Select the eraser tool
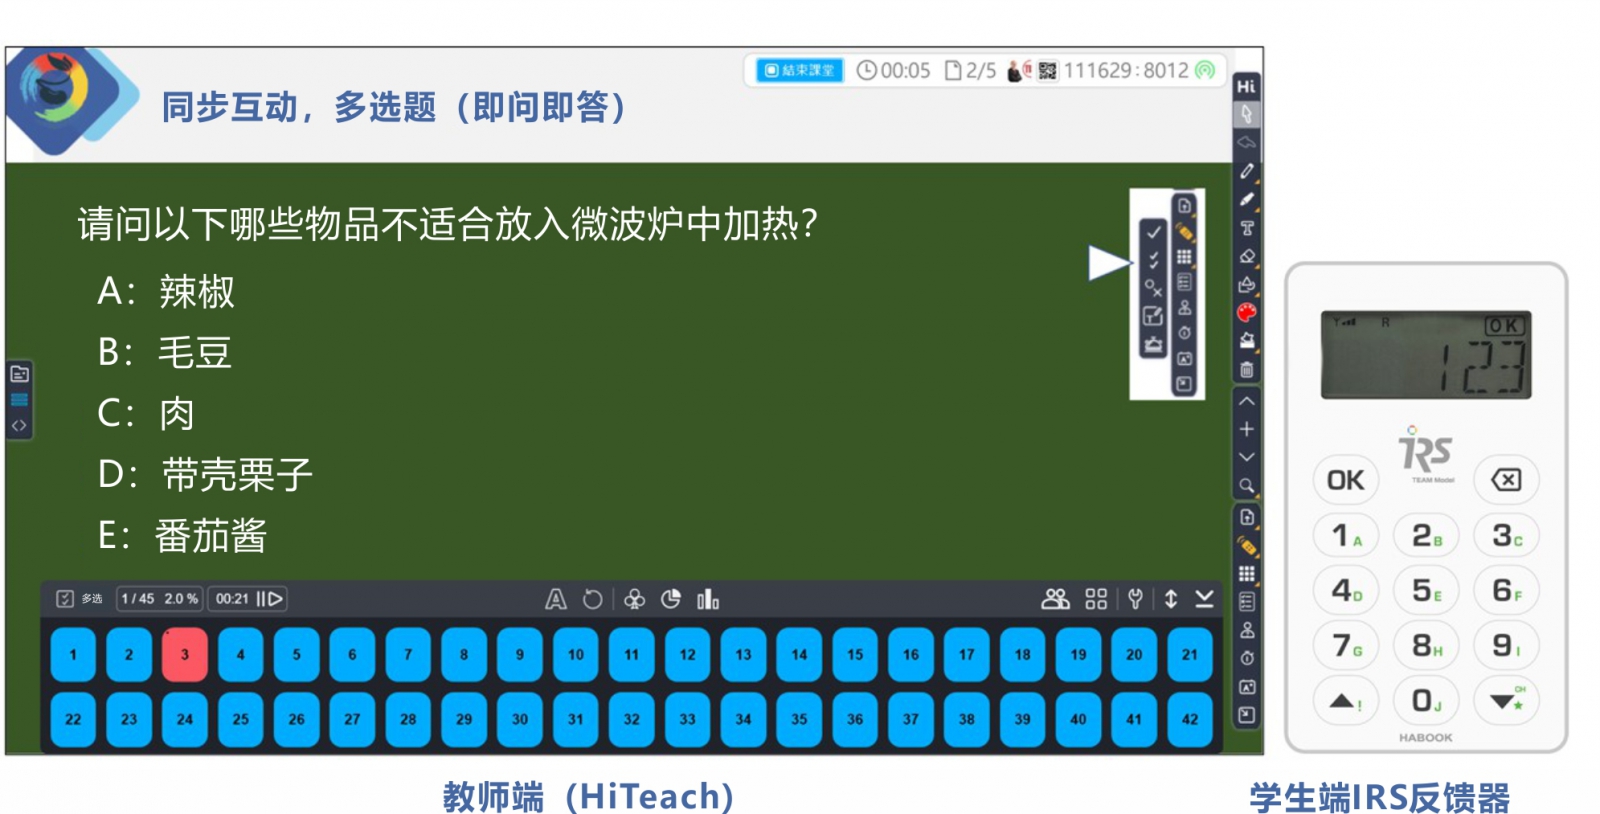The image size is (1600, 814). coord(1246,257)
